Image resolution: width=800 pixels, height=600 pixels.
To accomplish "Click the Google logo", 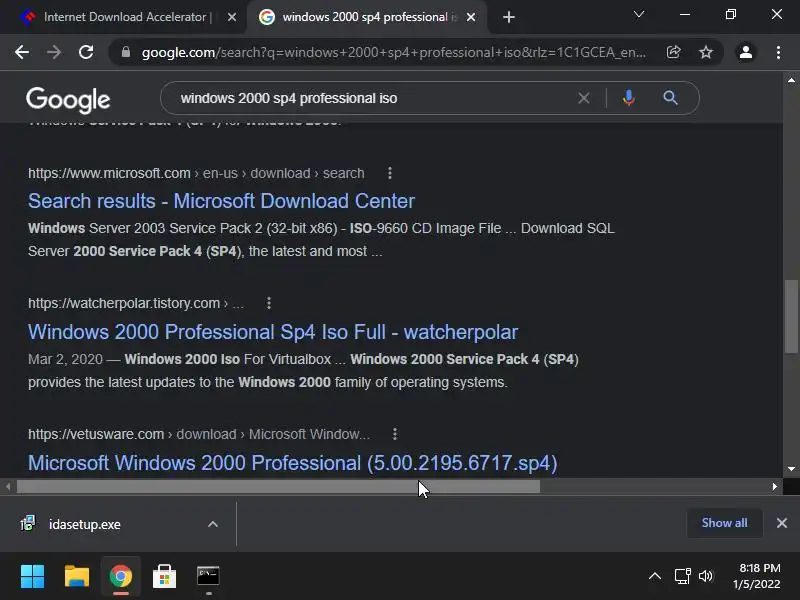I will (x=68, y=99).
